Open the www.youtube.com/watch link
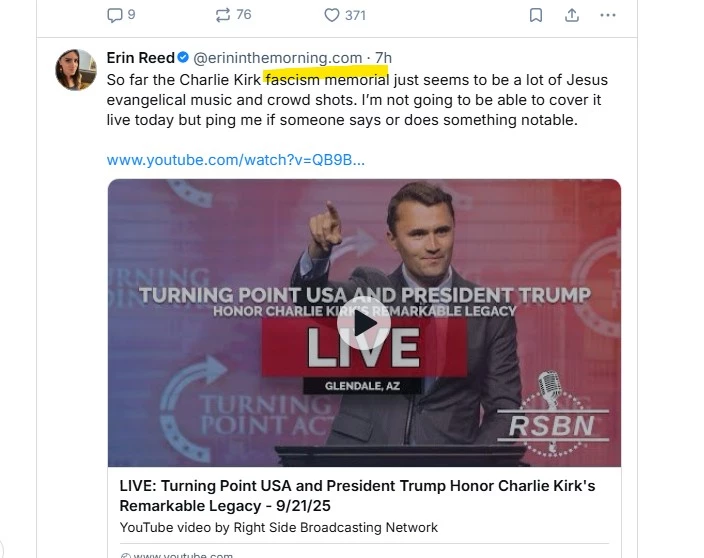This screenshot has width=704, height=558. point(235,159)
